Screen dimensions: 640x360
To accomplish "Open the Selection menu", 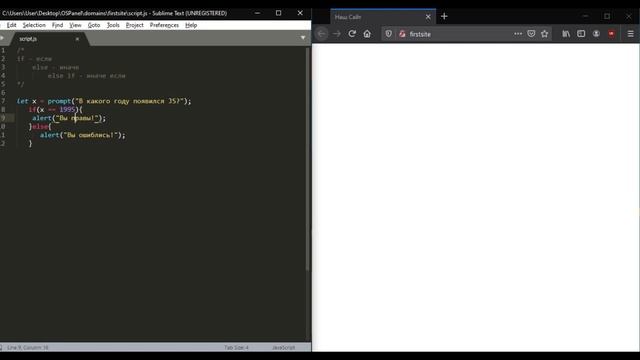I will [34, 25].
